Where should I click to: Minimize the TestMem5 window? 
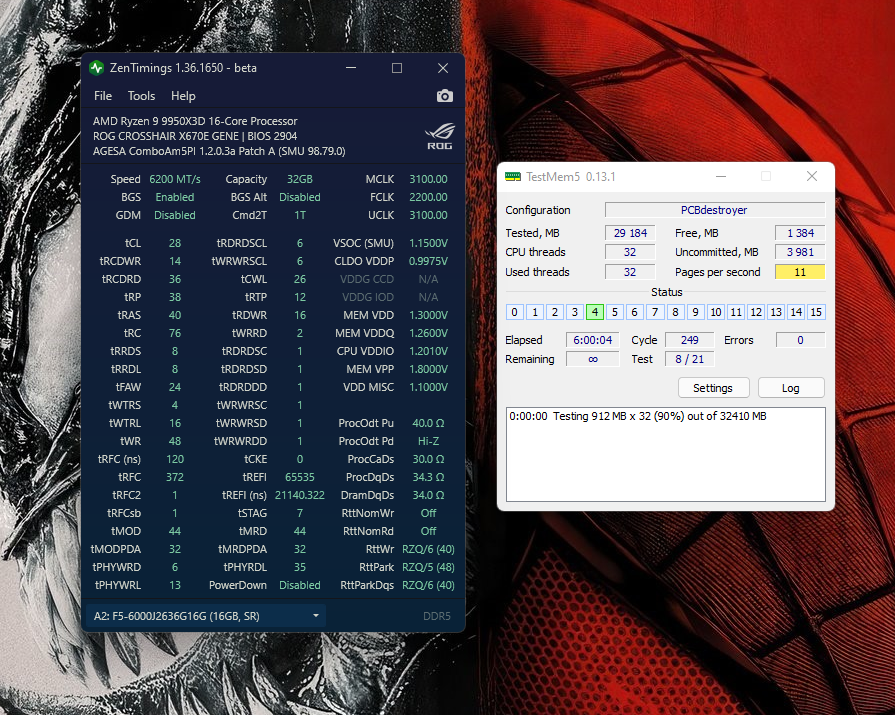(719, 176)
